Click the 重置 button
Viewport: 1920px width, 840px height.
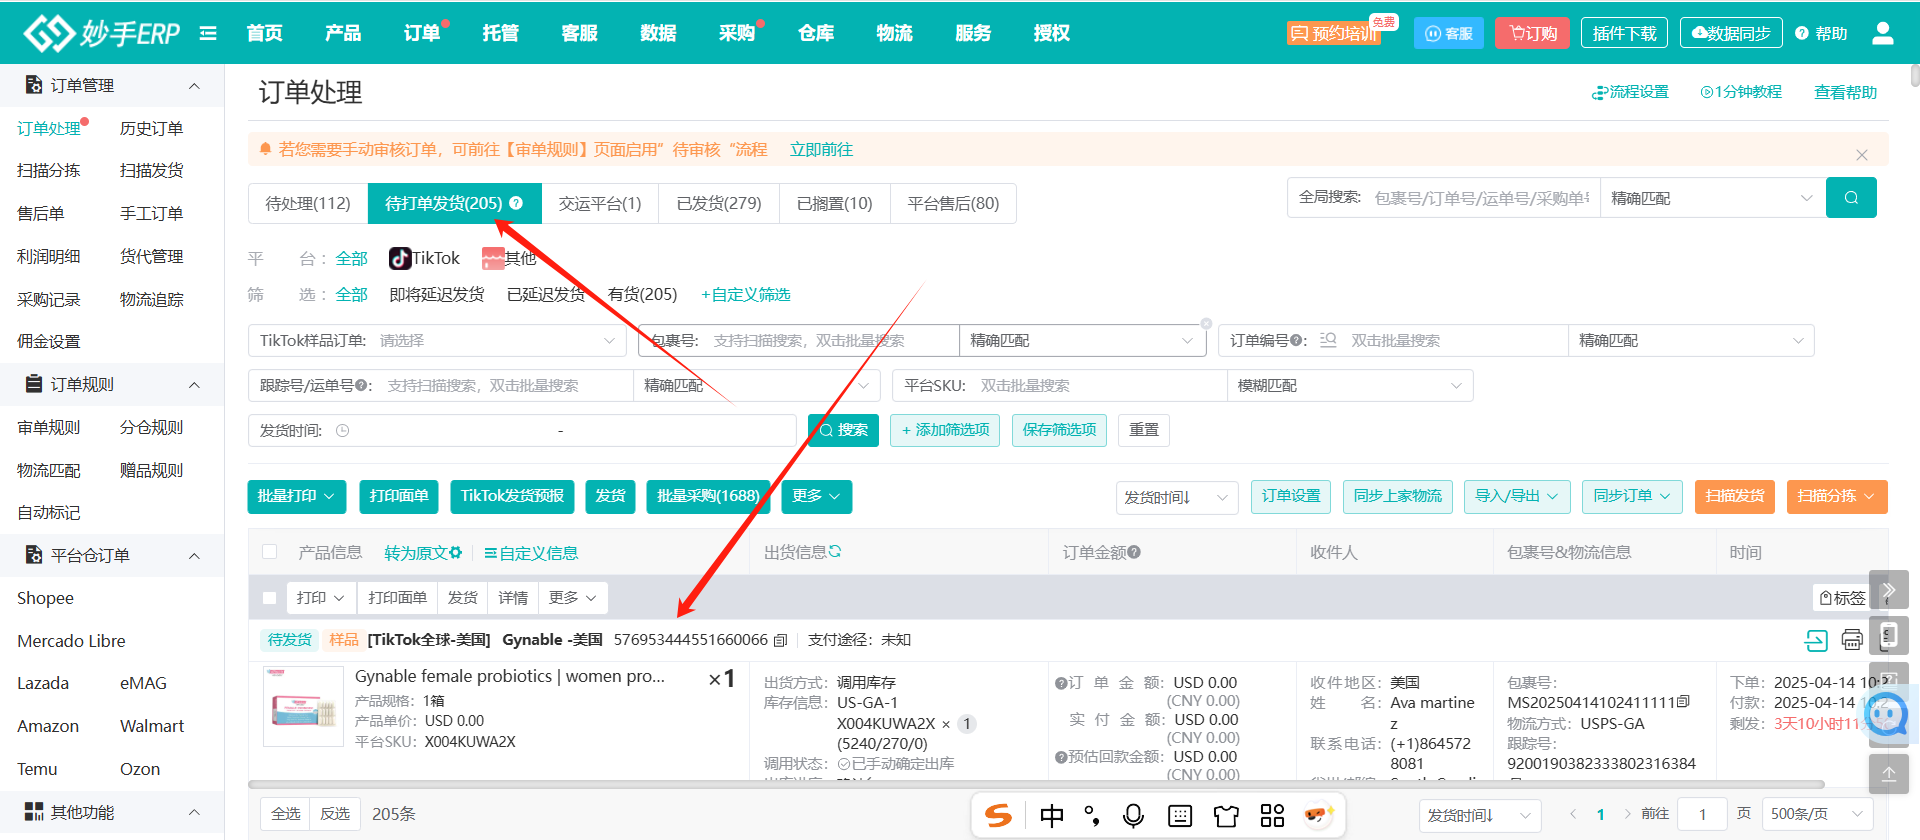coord(1144,430)
